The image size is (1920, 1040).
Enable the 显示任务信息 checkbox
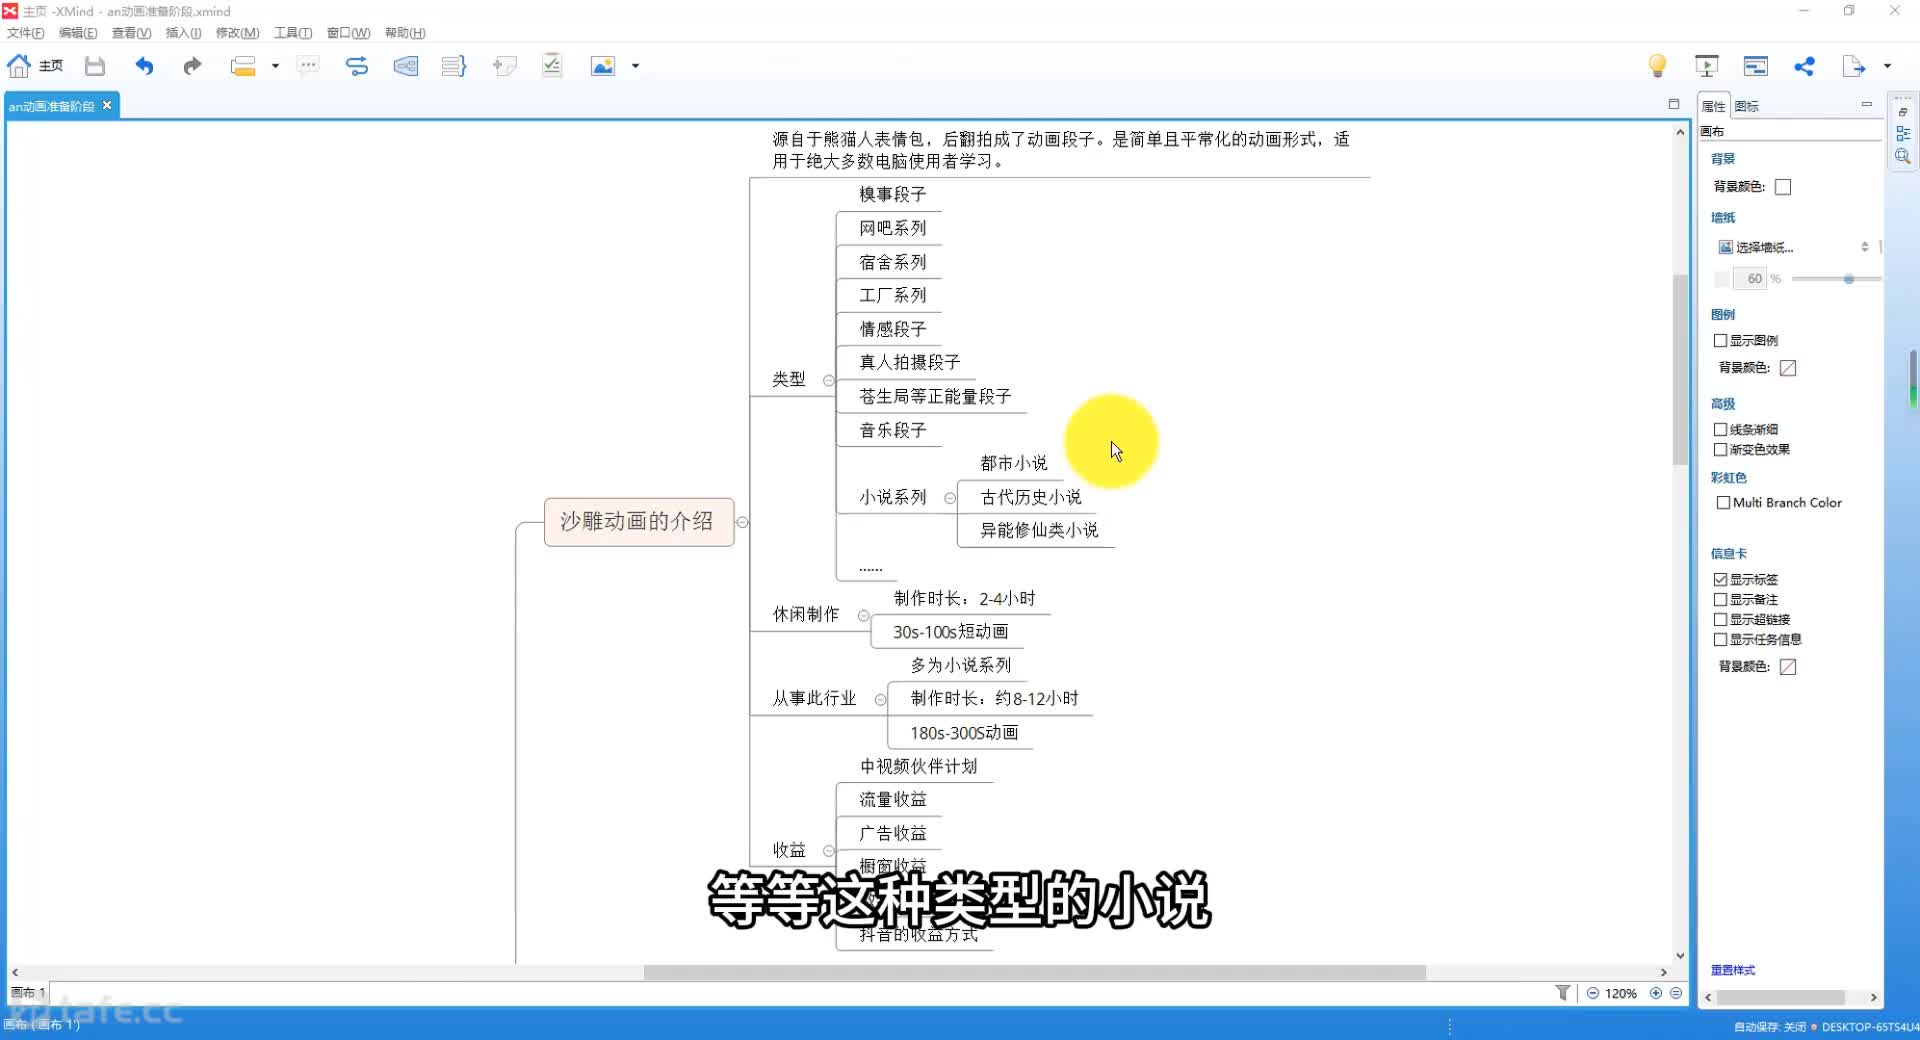click(x=1721, y=640)
